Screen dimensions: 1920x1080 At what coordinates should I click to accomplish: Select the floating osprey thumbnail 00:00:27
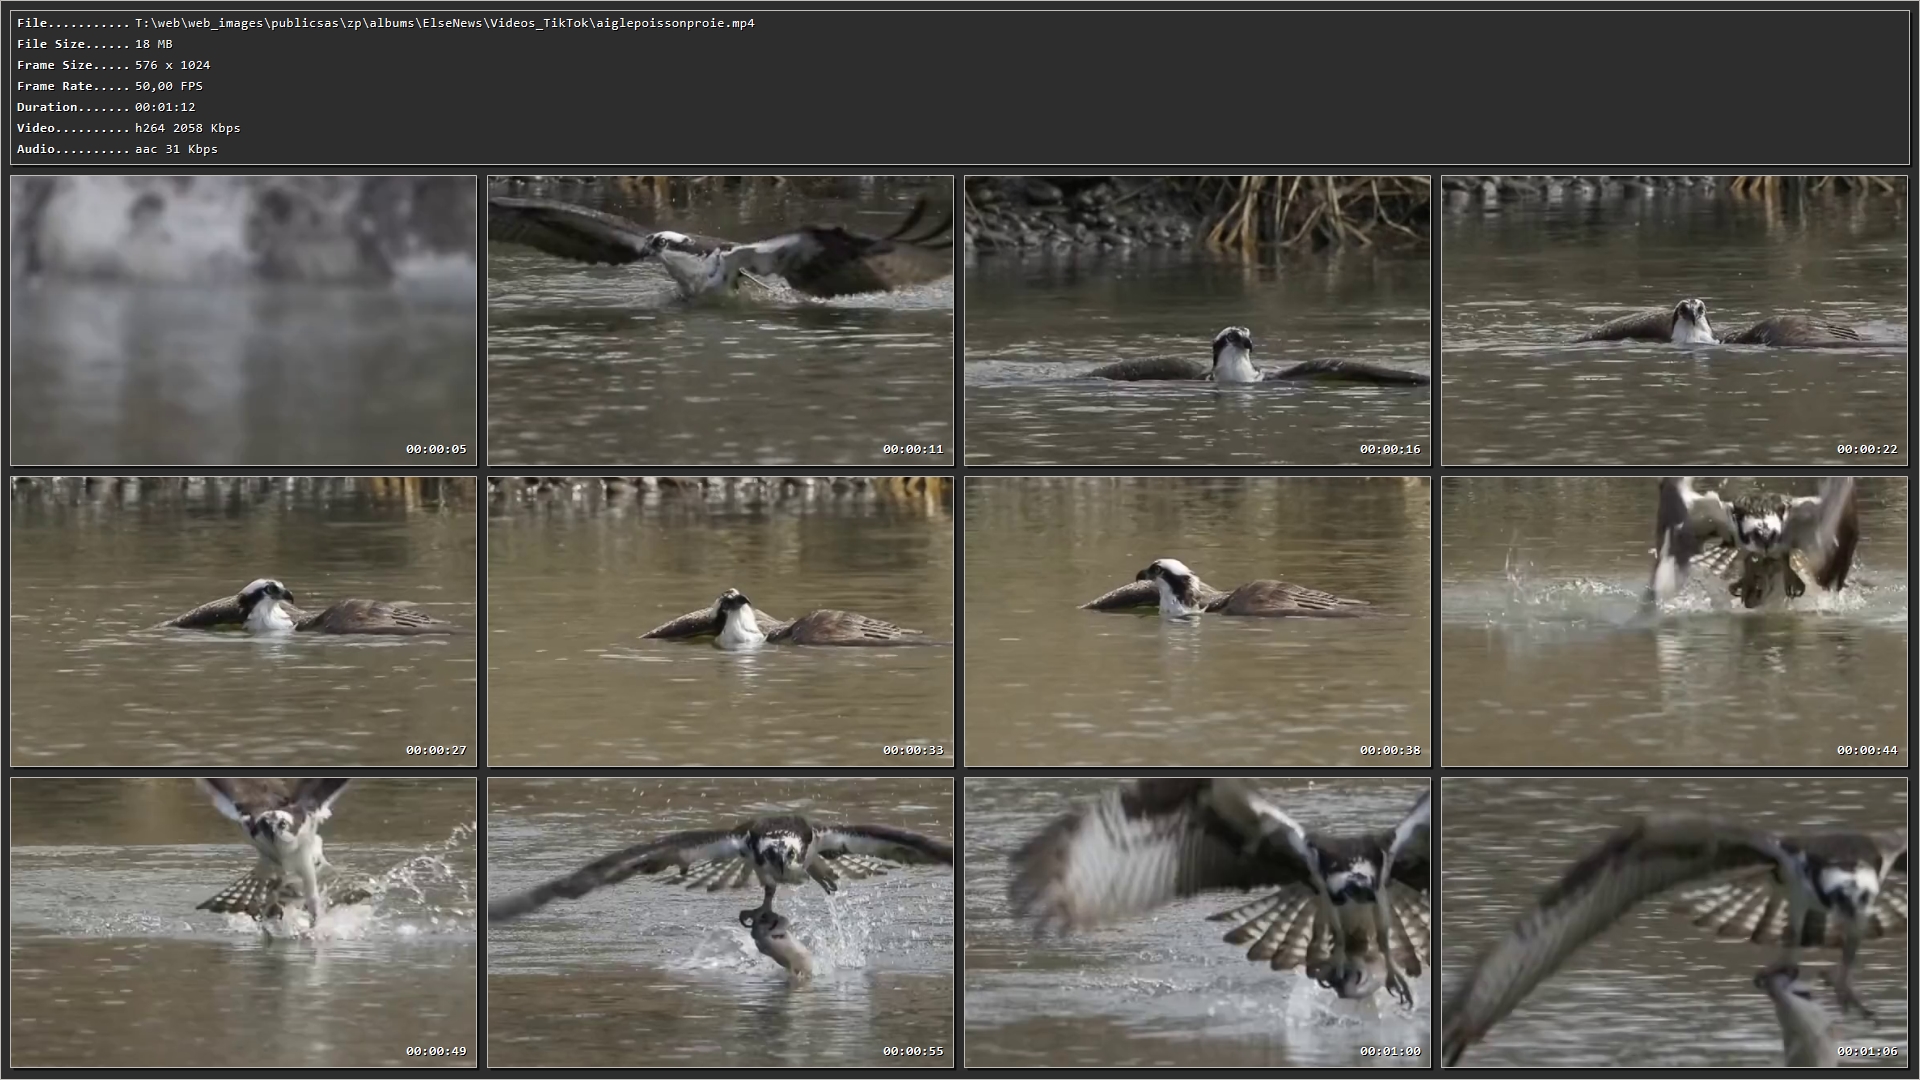coord(243,621)
